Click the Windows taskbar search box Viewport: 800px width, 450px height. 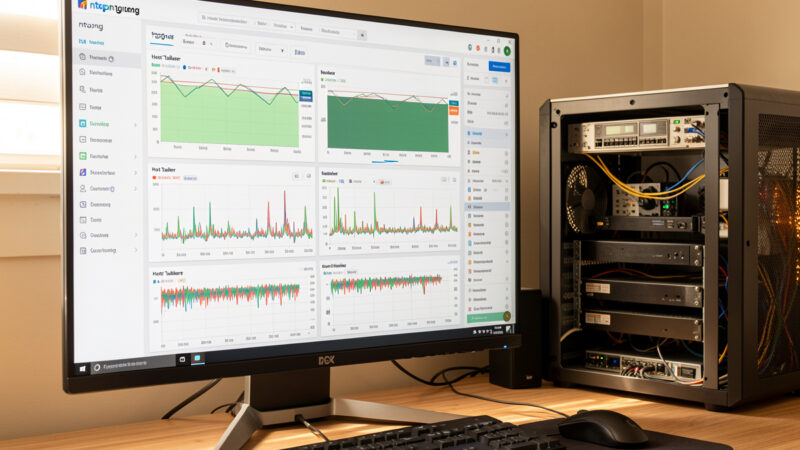pos(133,365)
